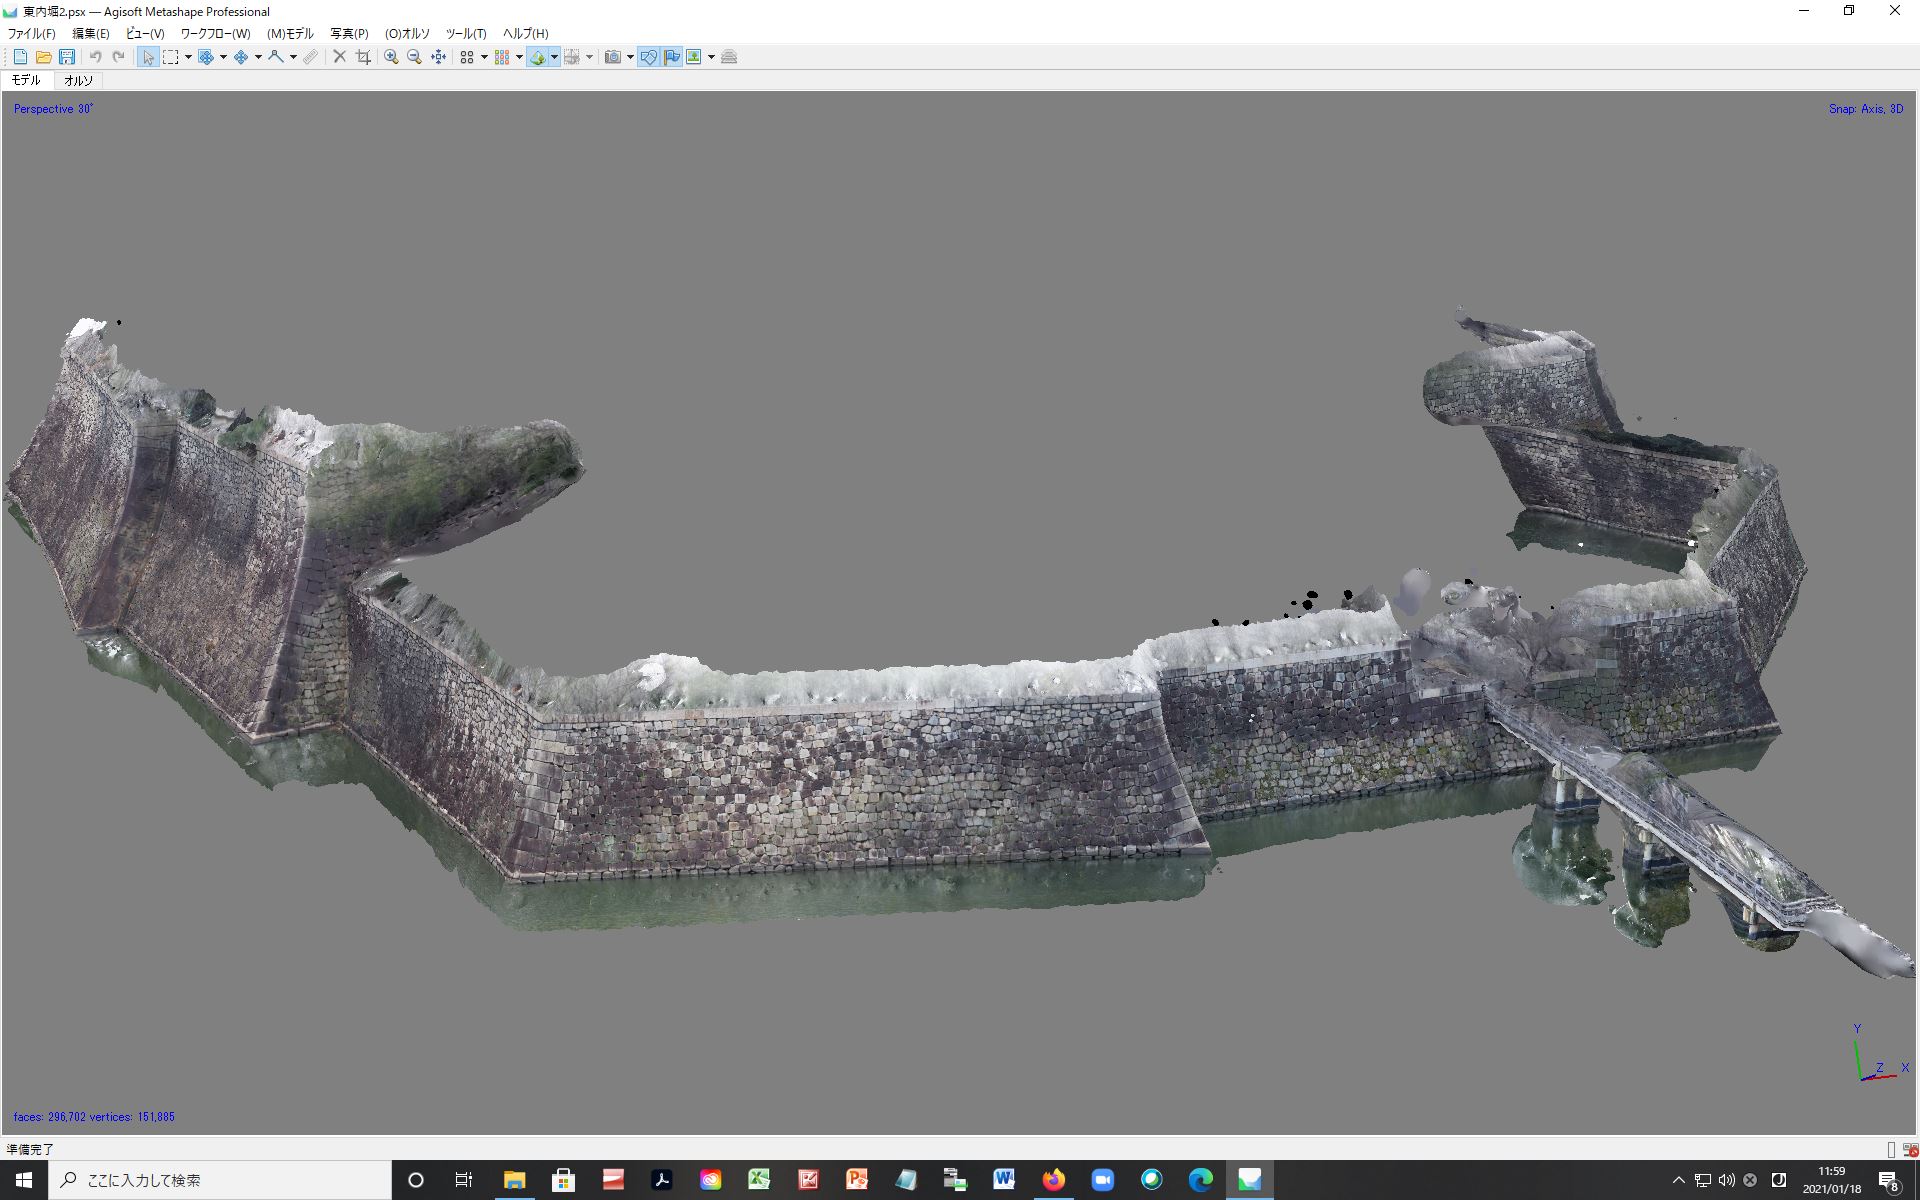Select the Ruler measurement tool
Viewport: 1920px width, 1200px height.
pyautogui.click(x=311, y=57)
